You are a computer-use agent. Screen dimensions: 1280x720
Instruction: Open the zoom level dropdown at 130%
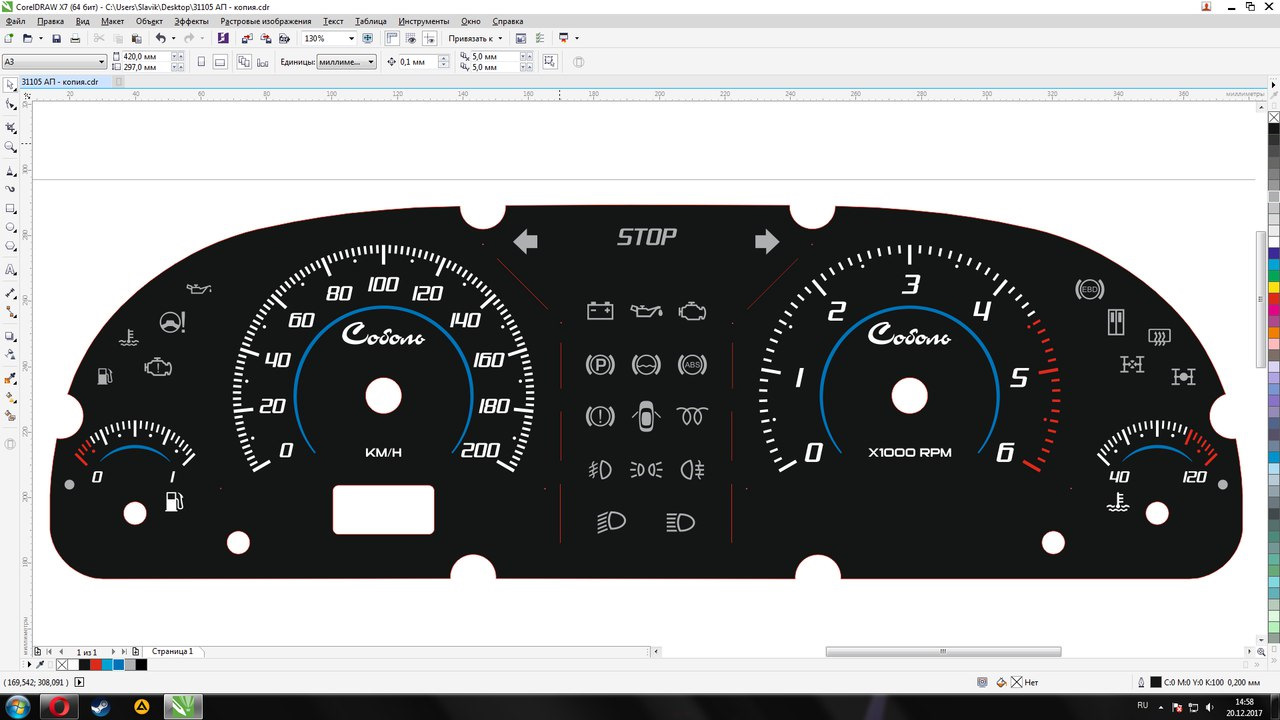351,38
